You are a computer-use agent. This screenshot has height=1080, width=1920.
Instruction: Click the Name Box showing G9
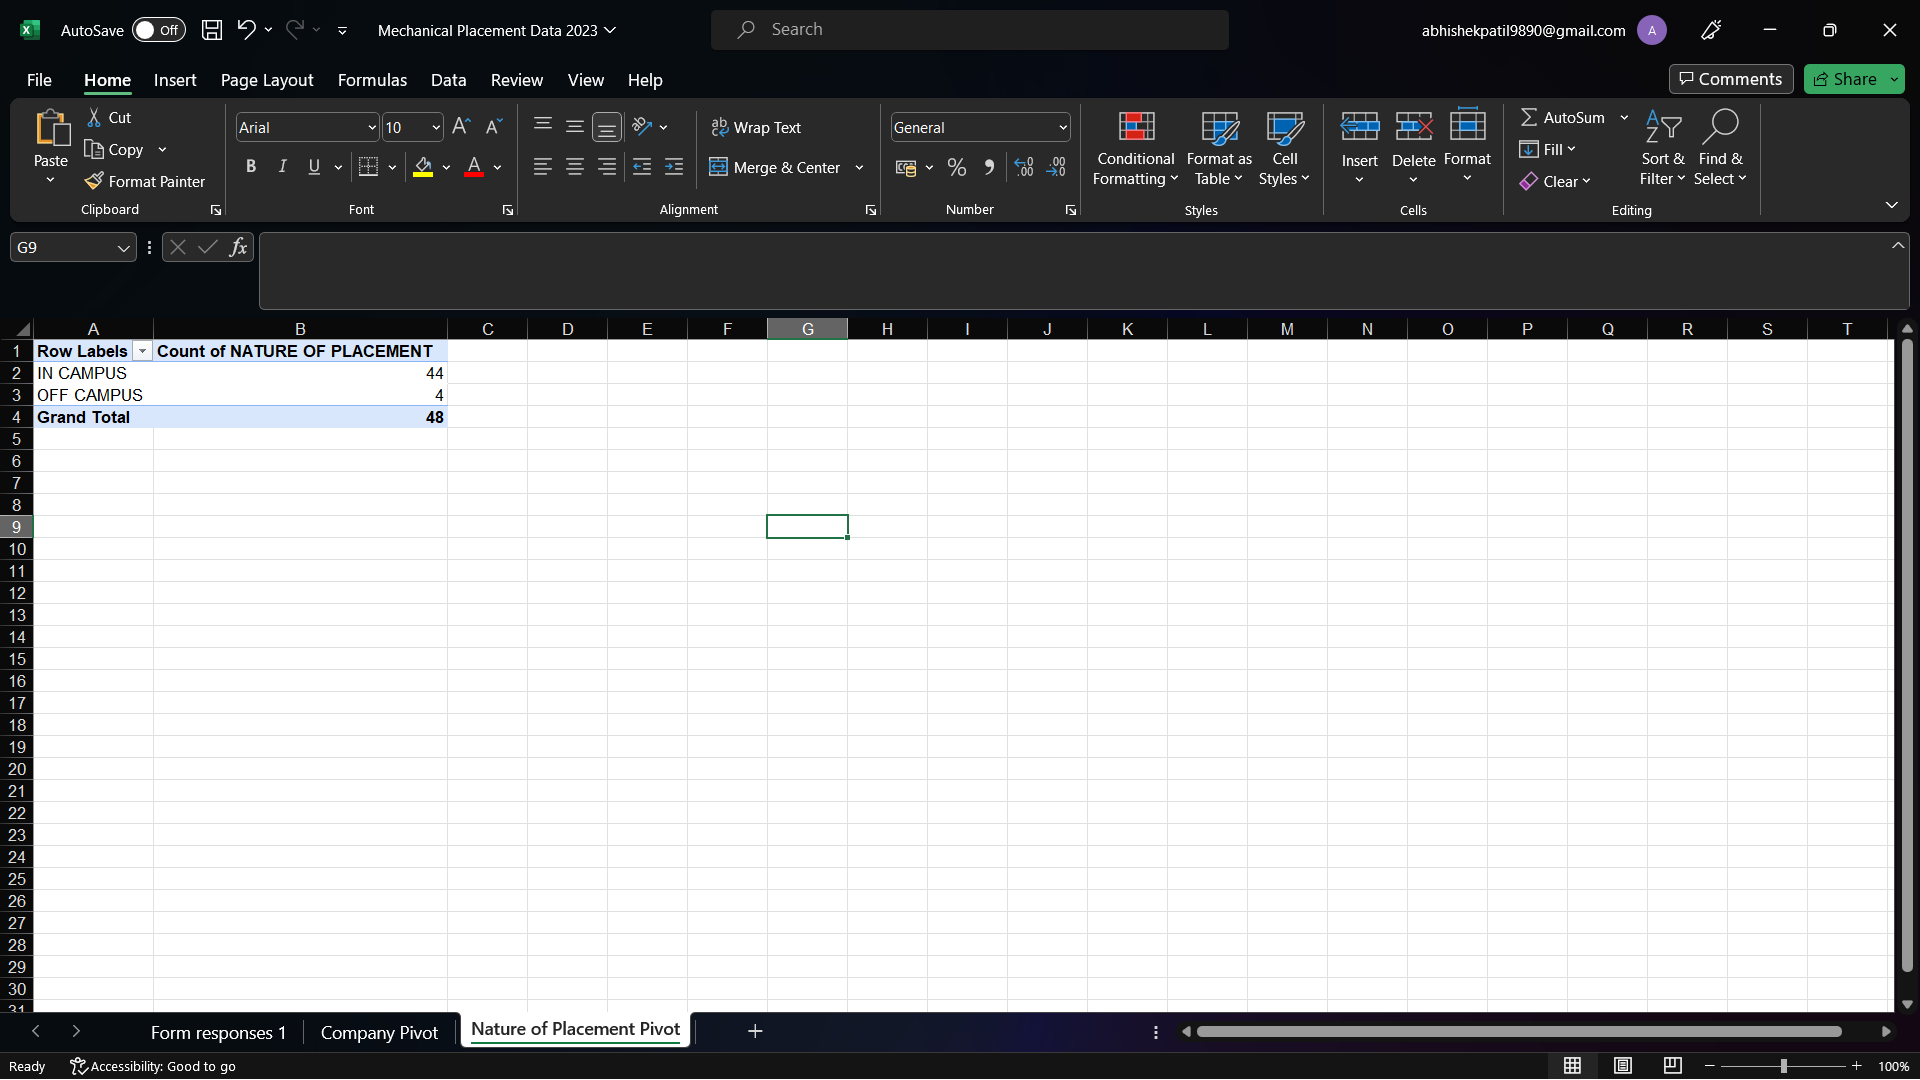pos(62,247)
